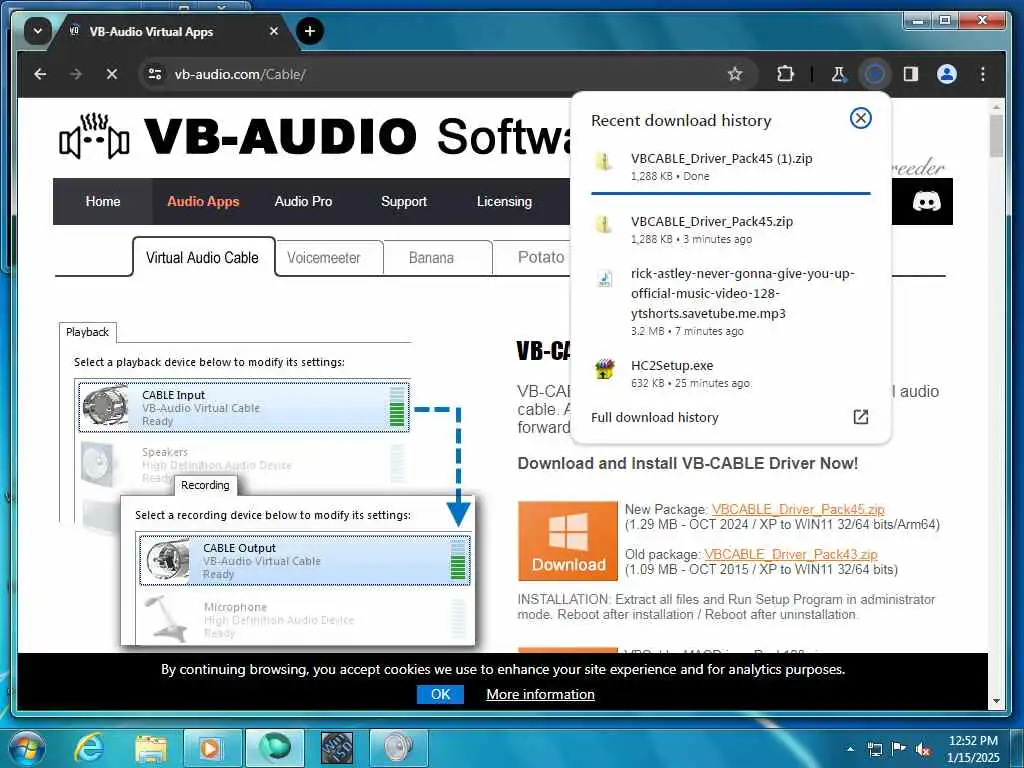Close the Recent download history popup

[x=860, y=118]
